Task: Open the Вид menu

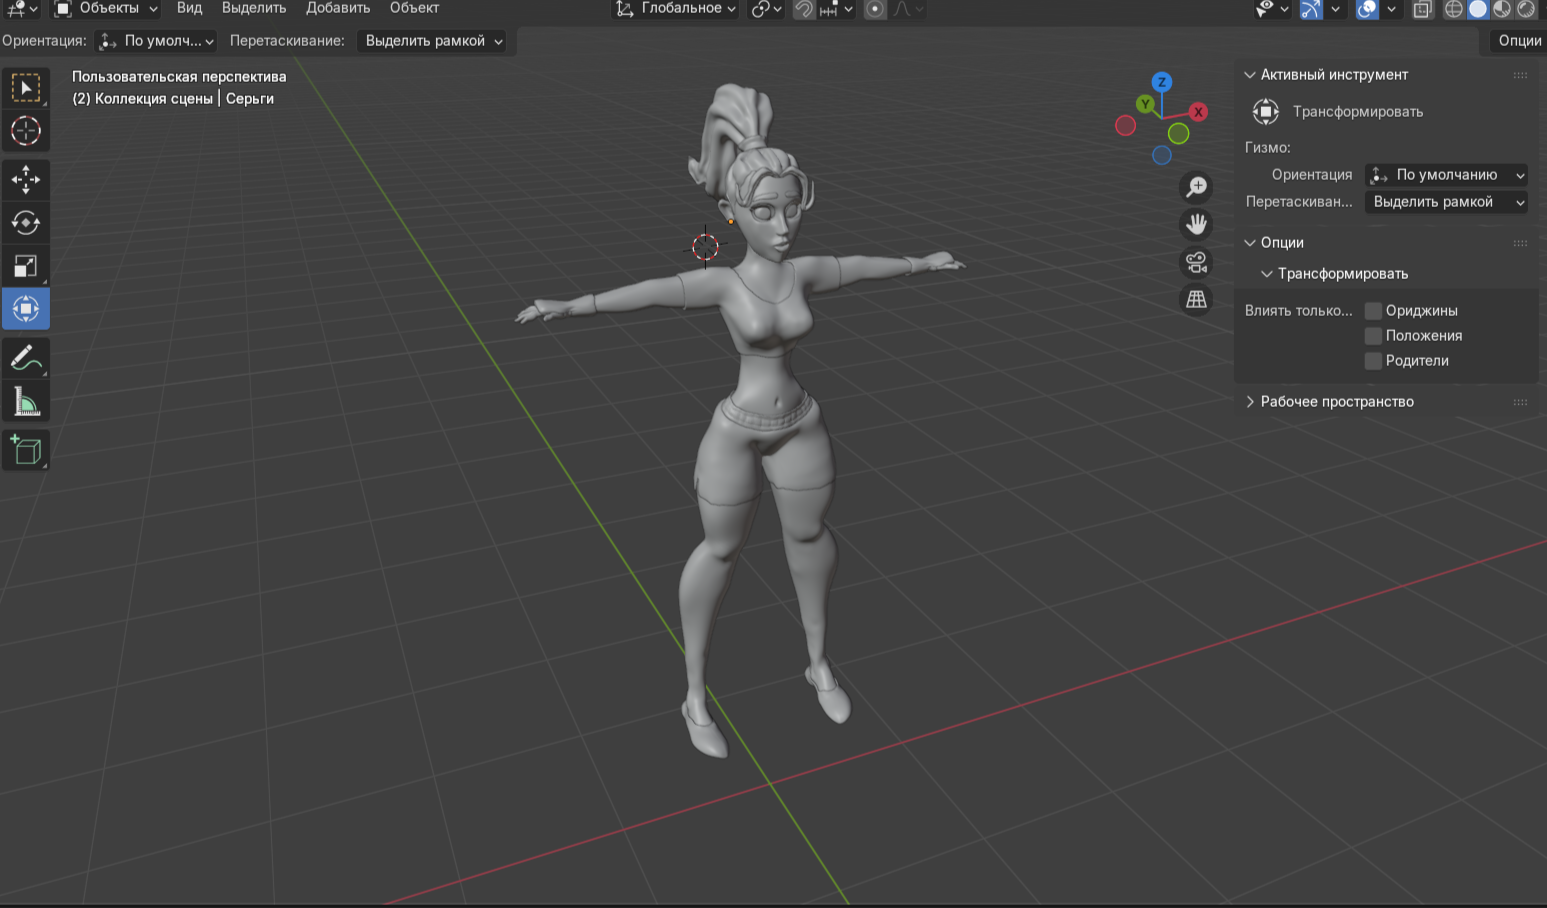Action: pyautogui.click(x=189, y=8)
